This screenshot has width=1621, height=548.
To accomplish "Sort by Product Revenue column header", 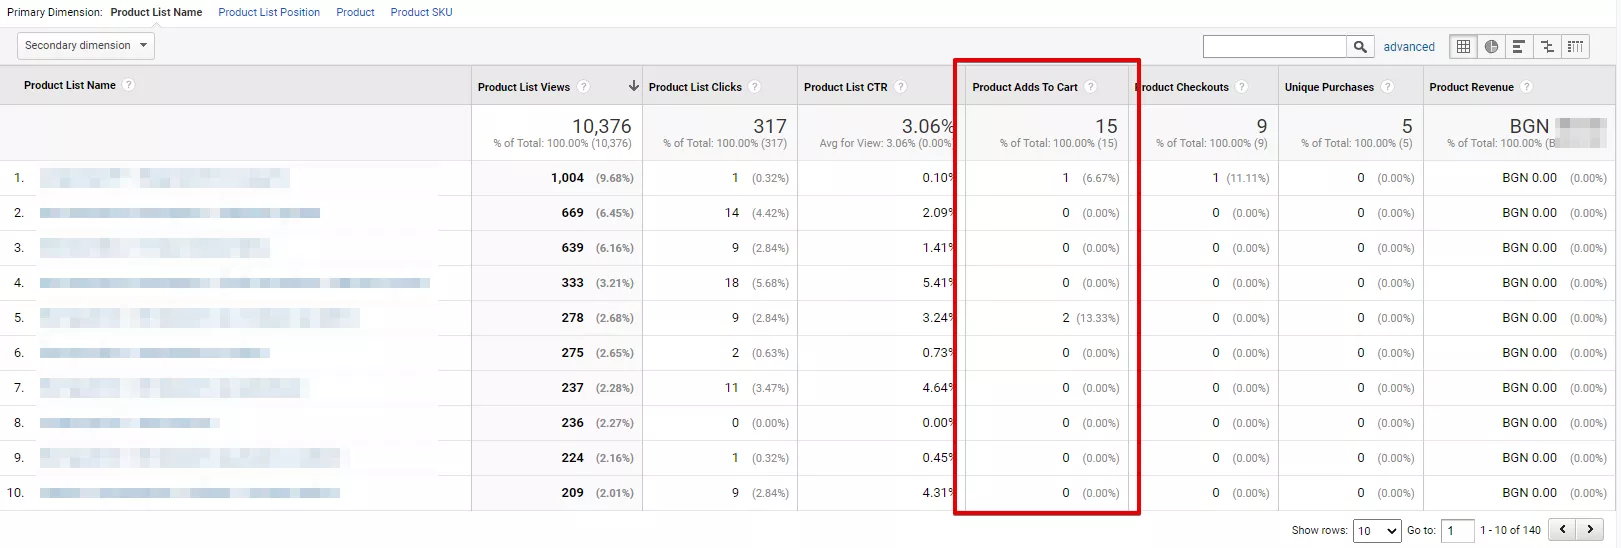I will click(x=1471, y=87).
